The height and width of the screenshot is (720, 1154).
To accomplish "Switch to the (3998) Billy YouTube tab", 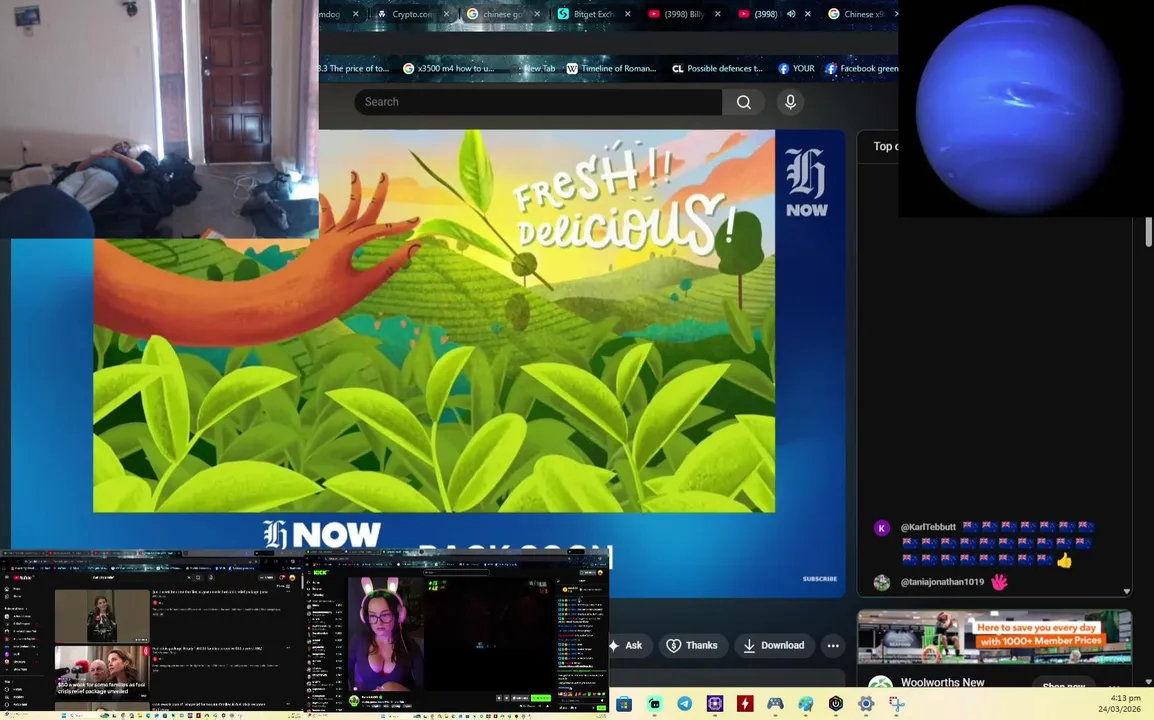I will click(684, 14).
